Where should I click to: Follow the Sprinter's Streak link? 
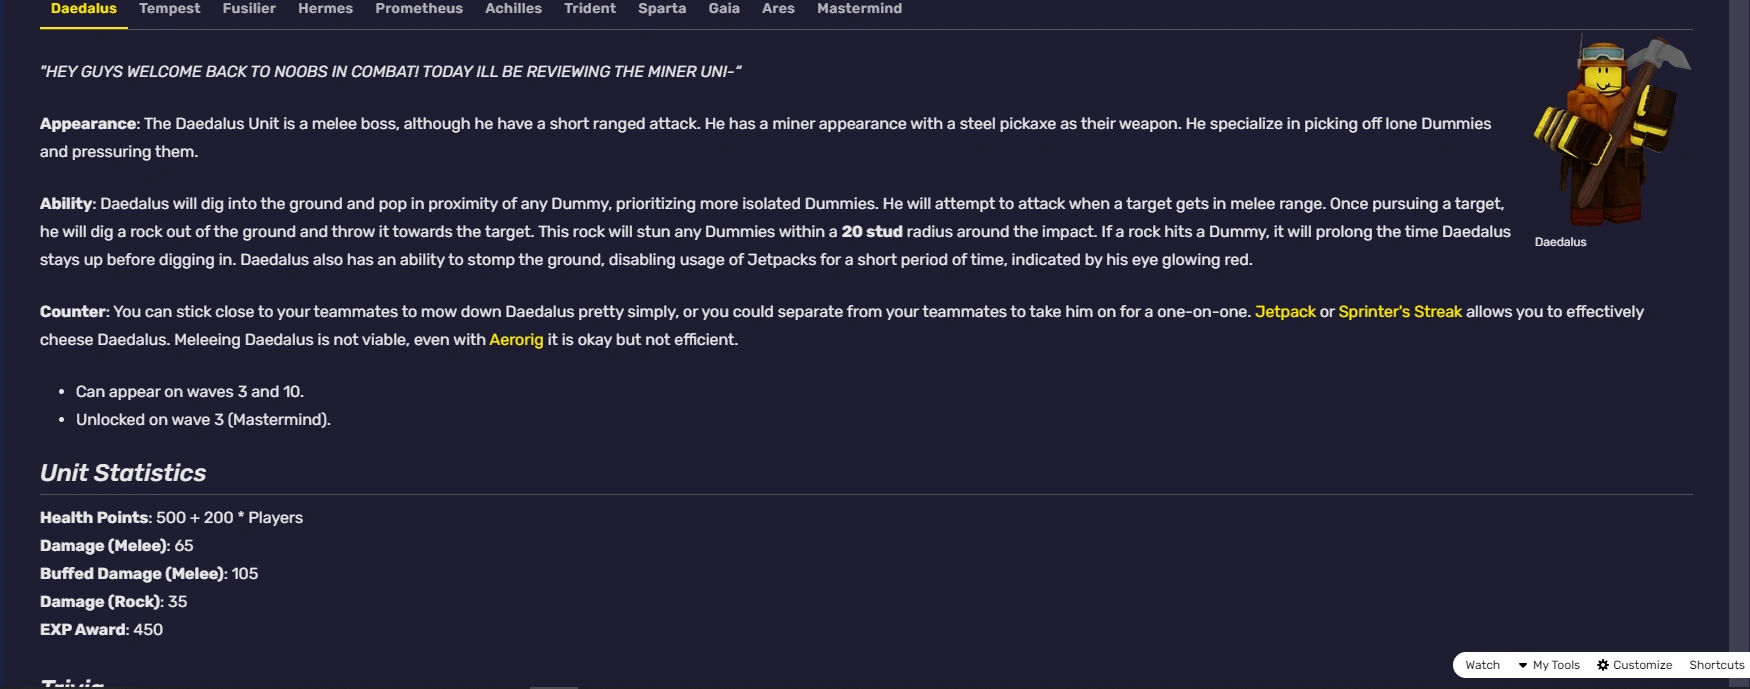[x=1399, y=311]
